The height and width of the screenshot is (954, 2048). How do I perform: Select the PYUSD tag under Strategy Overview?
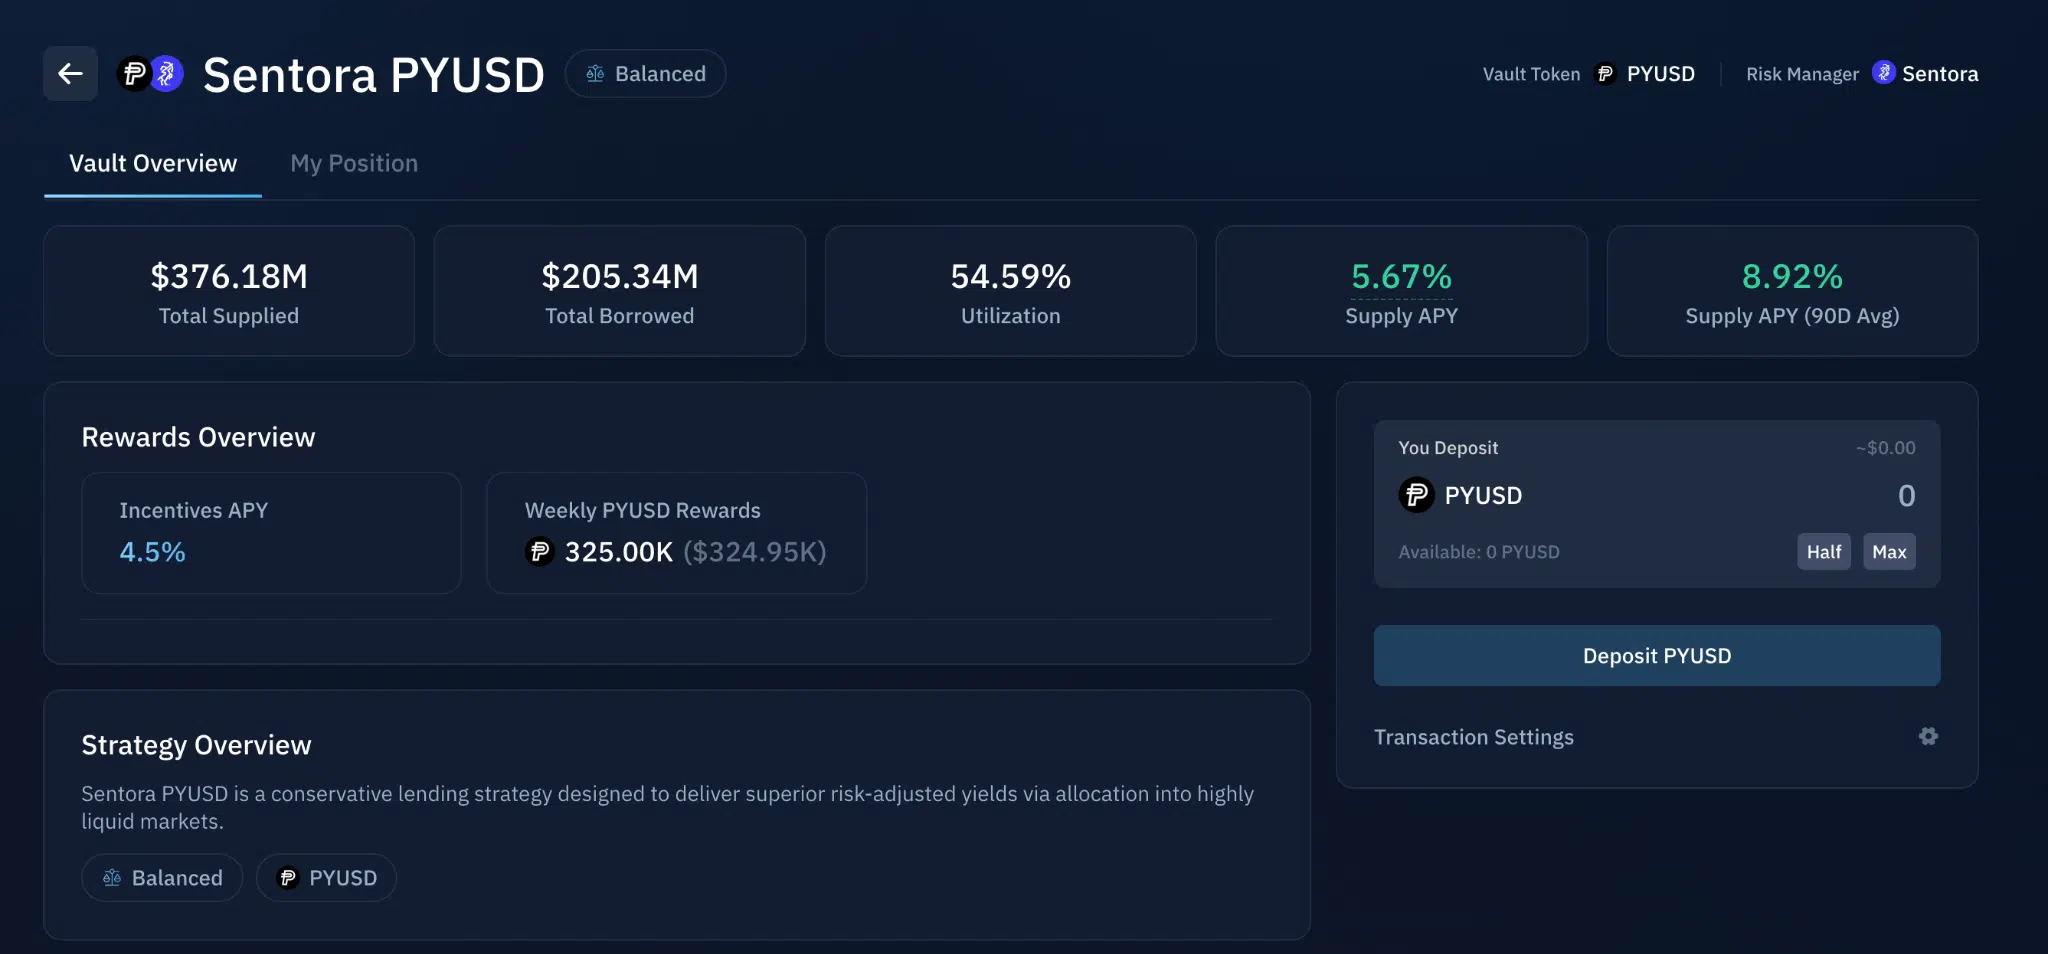(326, 877)
